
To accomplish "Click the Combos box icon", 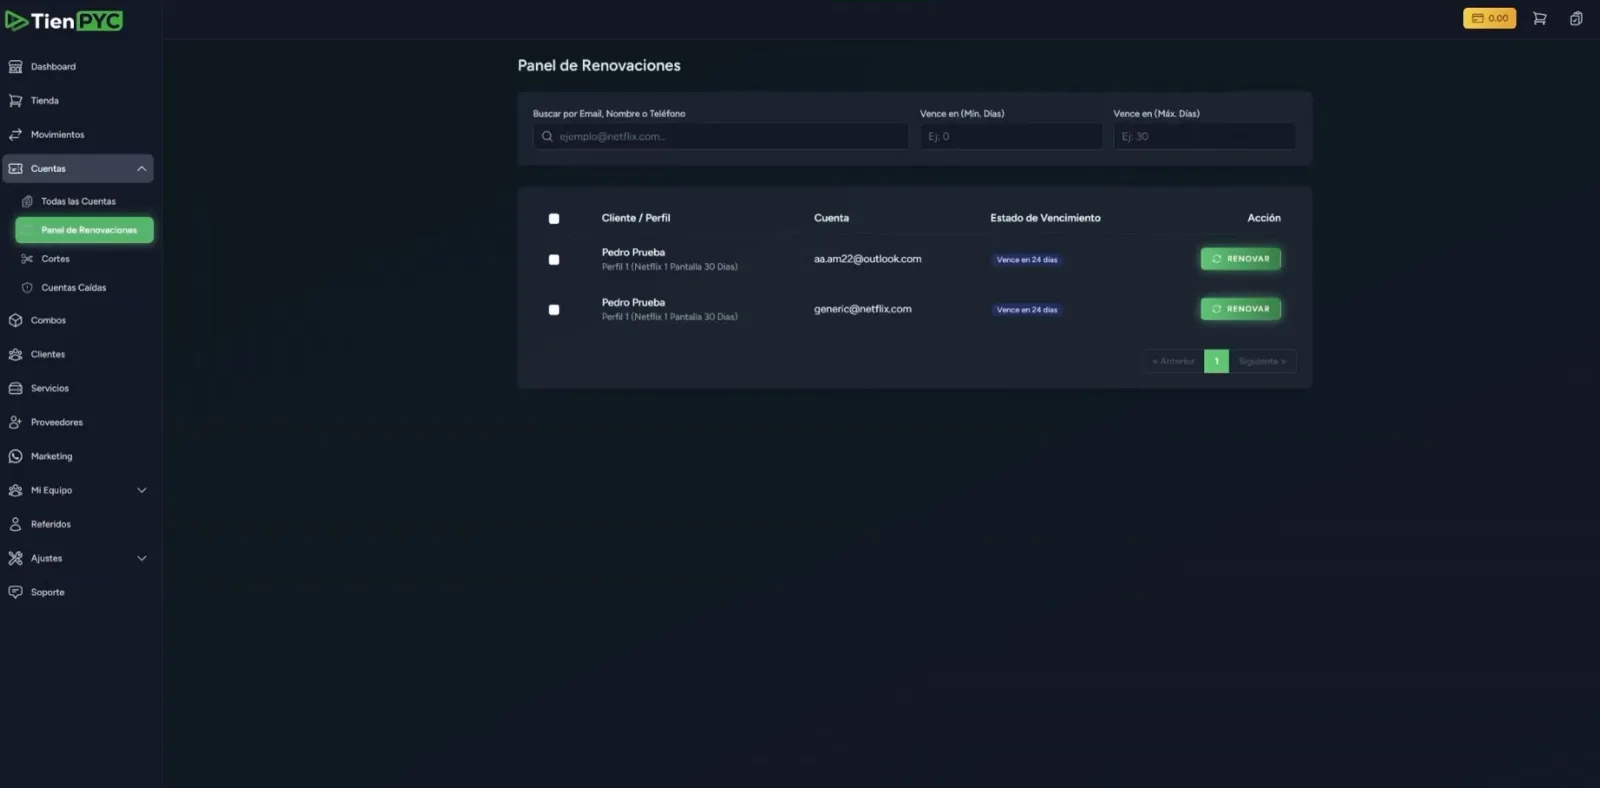I will click(15, 321).
